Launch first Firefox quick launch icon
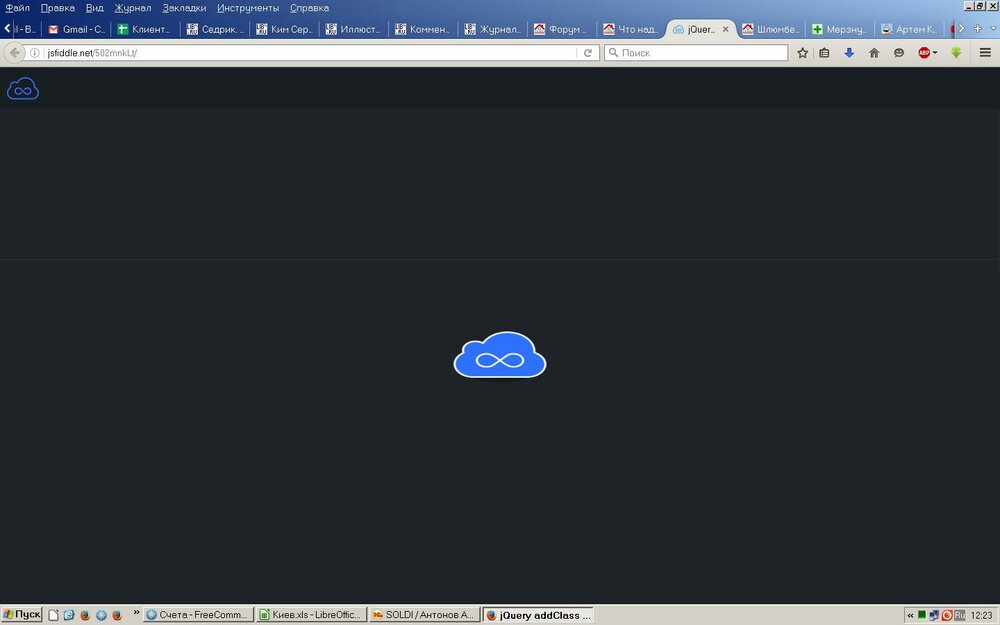The height and width of the screenshot is (625, 1000). pos(85,615)
